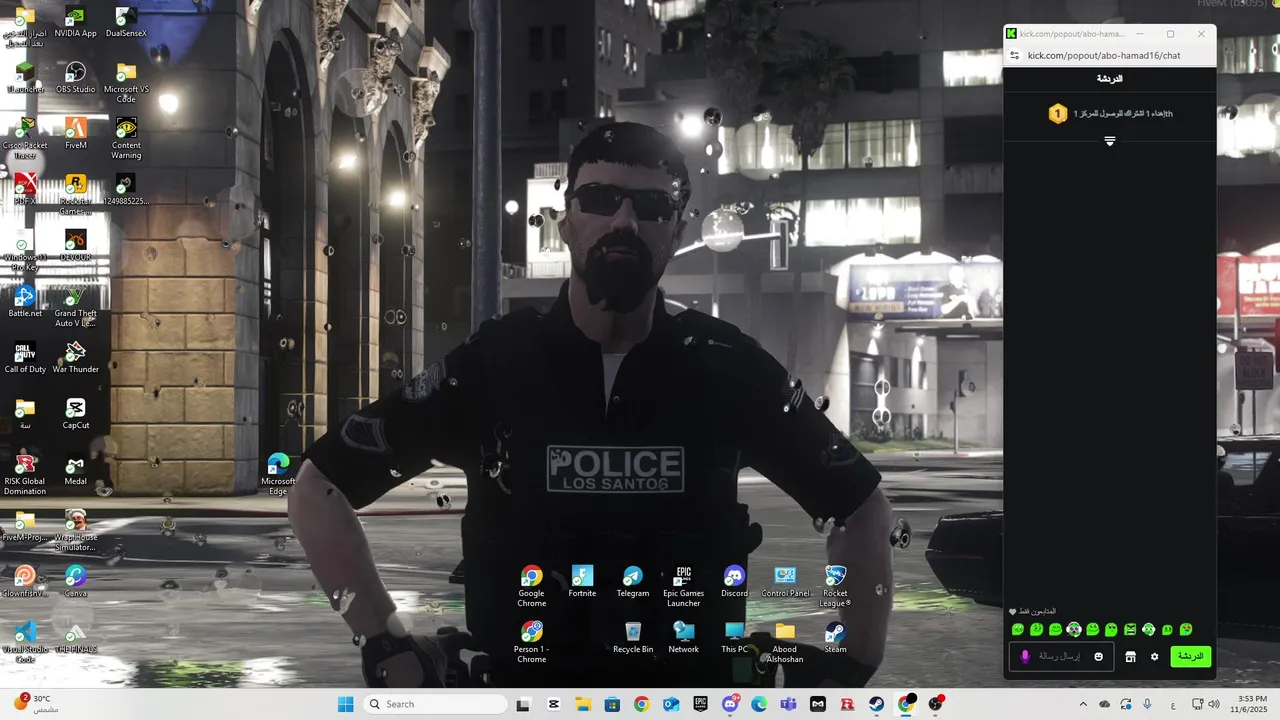Open Steam taskbar icon
This screenshot has height=720, width=1280.
[x=876, y=704]
